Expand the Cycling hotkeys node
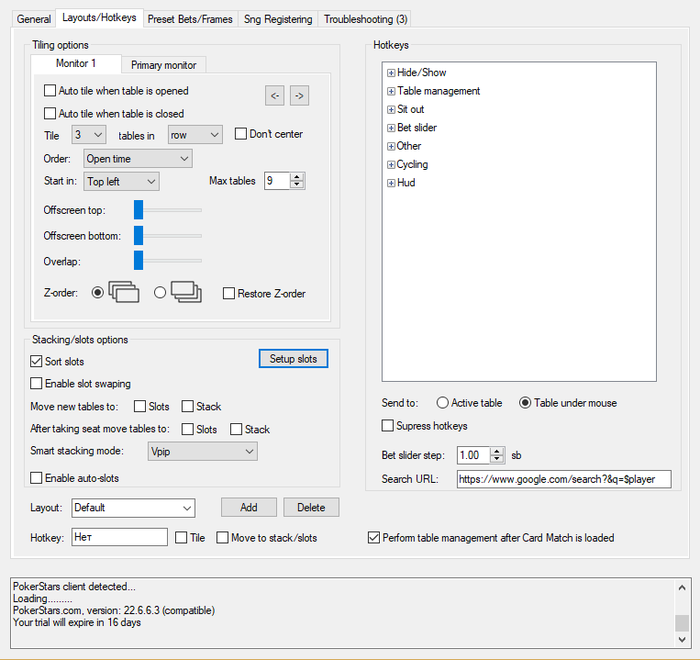Screen dimensions: 700x660 (x=391, y=164)
